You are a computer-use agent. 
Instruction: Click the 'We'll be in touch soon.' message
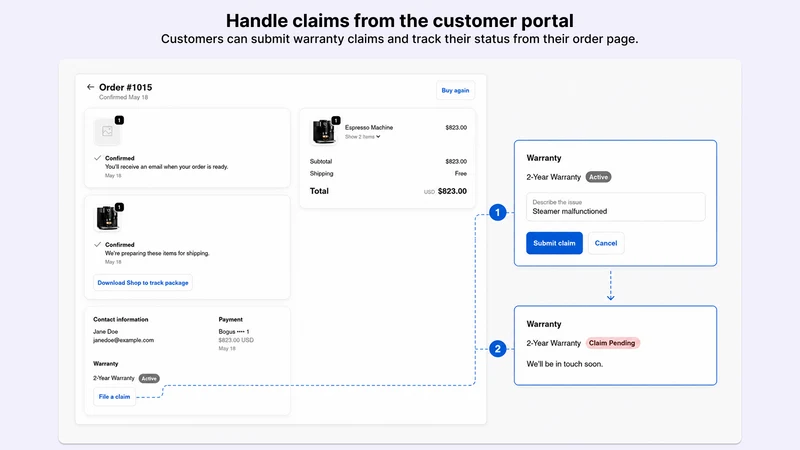click(x=565, y=364)
